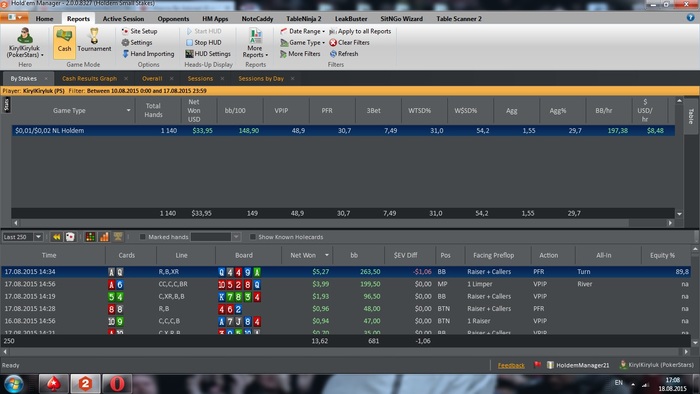Click Apply to all Reports
Viewport: 700px width, 394px height.
(x=360, y=31)
